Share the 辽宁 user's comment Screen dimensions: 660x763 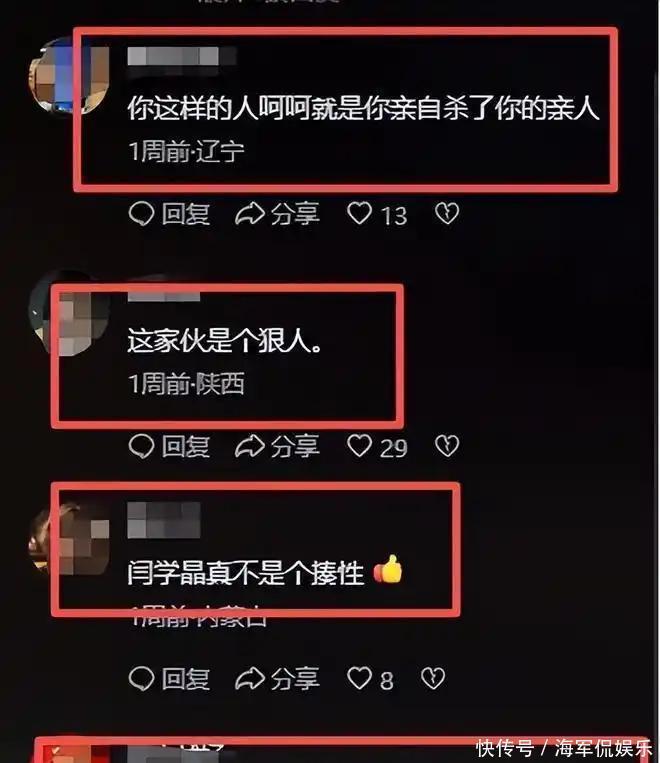click(x=277, y=214)
